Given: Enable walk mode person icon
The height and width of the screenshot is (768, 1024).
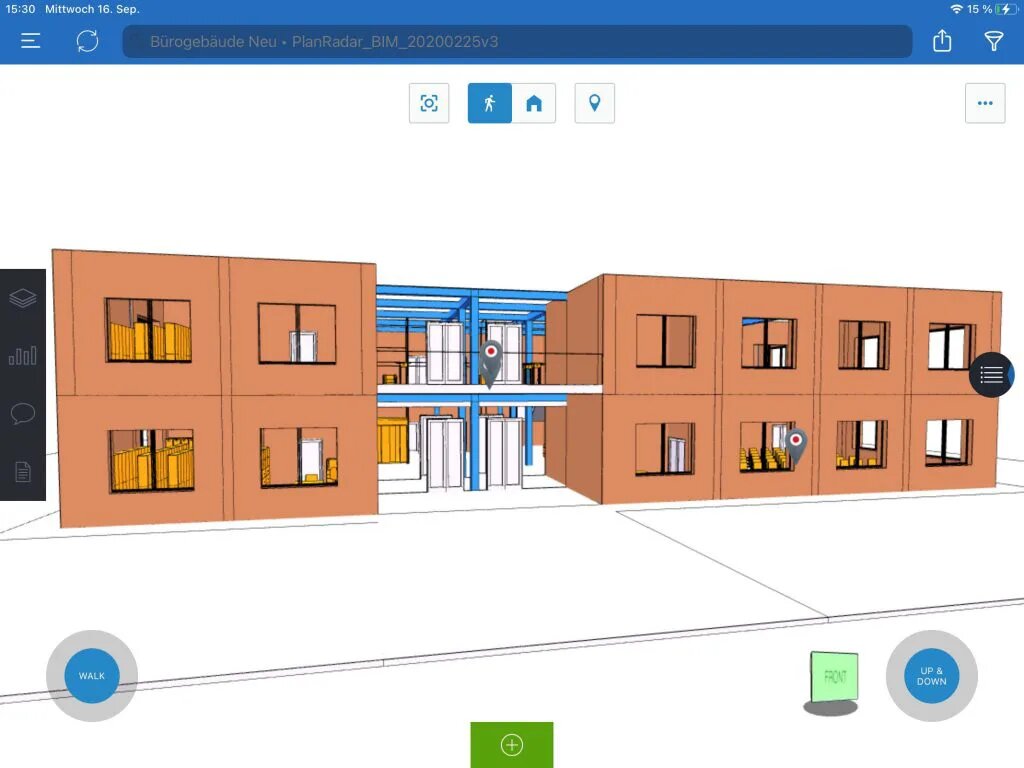Looking at the screenshot, I should click(490, 103).
